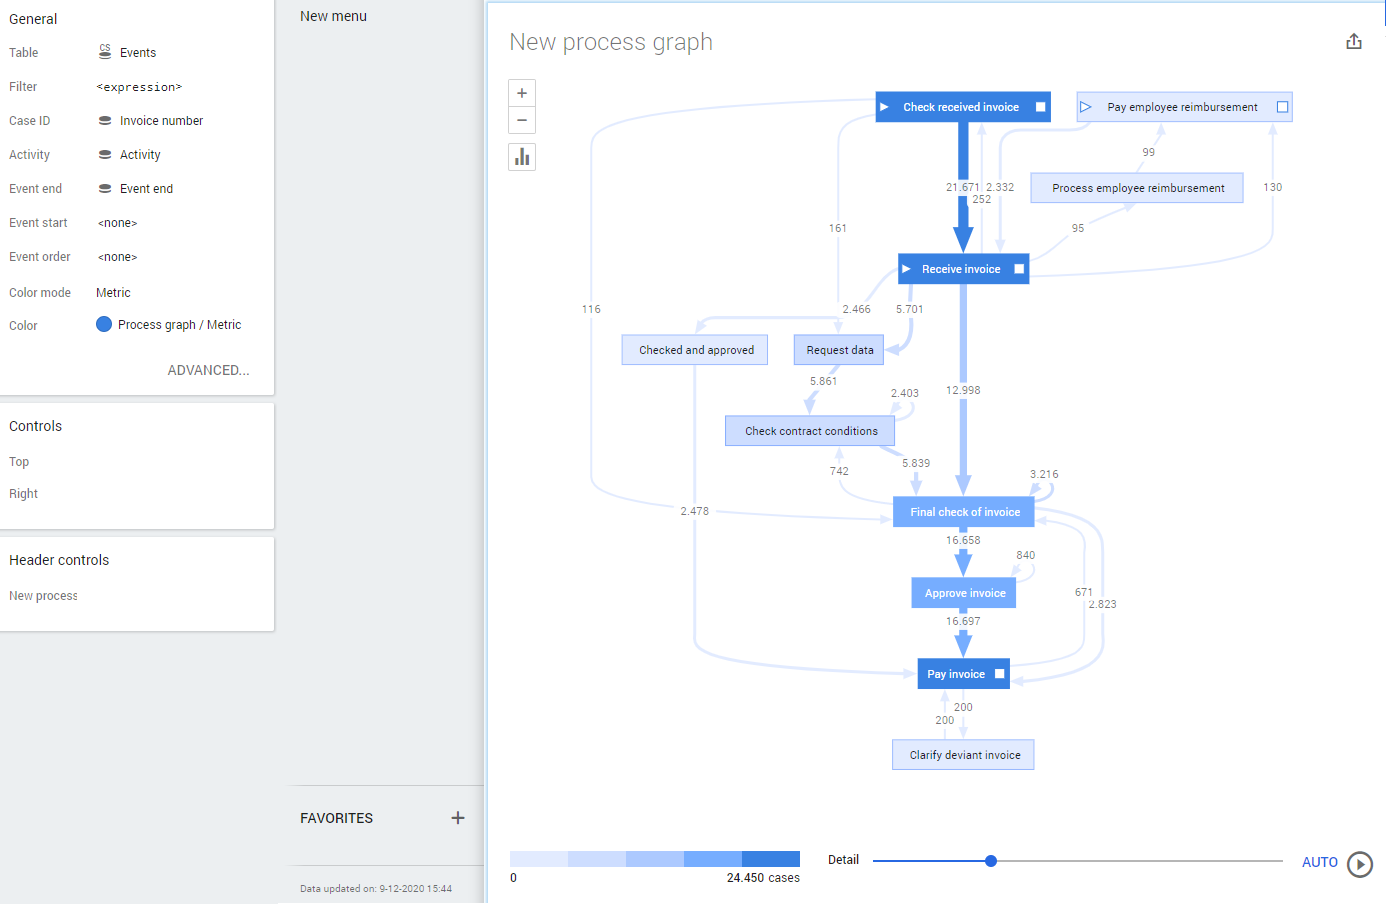Add a favorite with plus icon
The width and height of the screenshot is (1386, 904).
coord(458,818)
